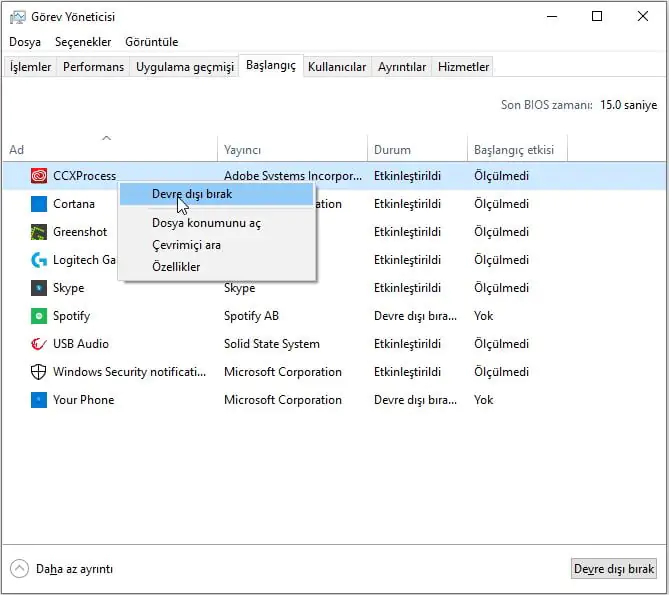Open the Görüntüle menu
The image size is (669, 595).
[x=151, y=42]
